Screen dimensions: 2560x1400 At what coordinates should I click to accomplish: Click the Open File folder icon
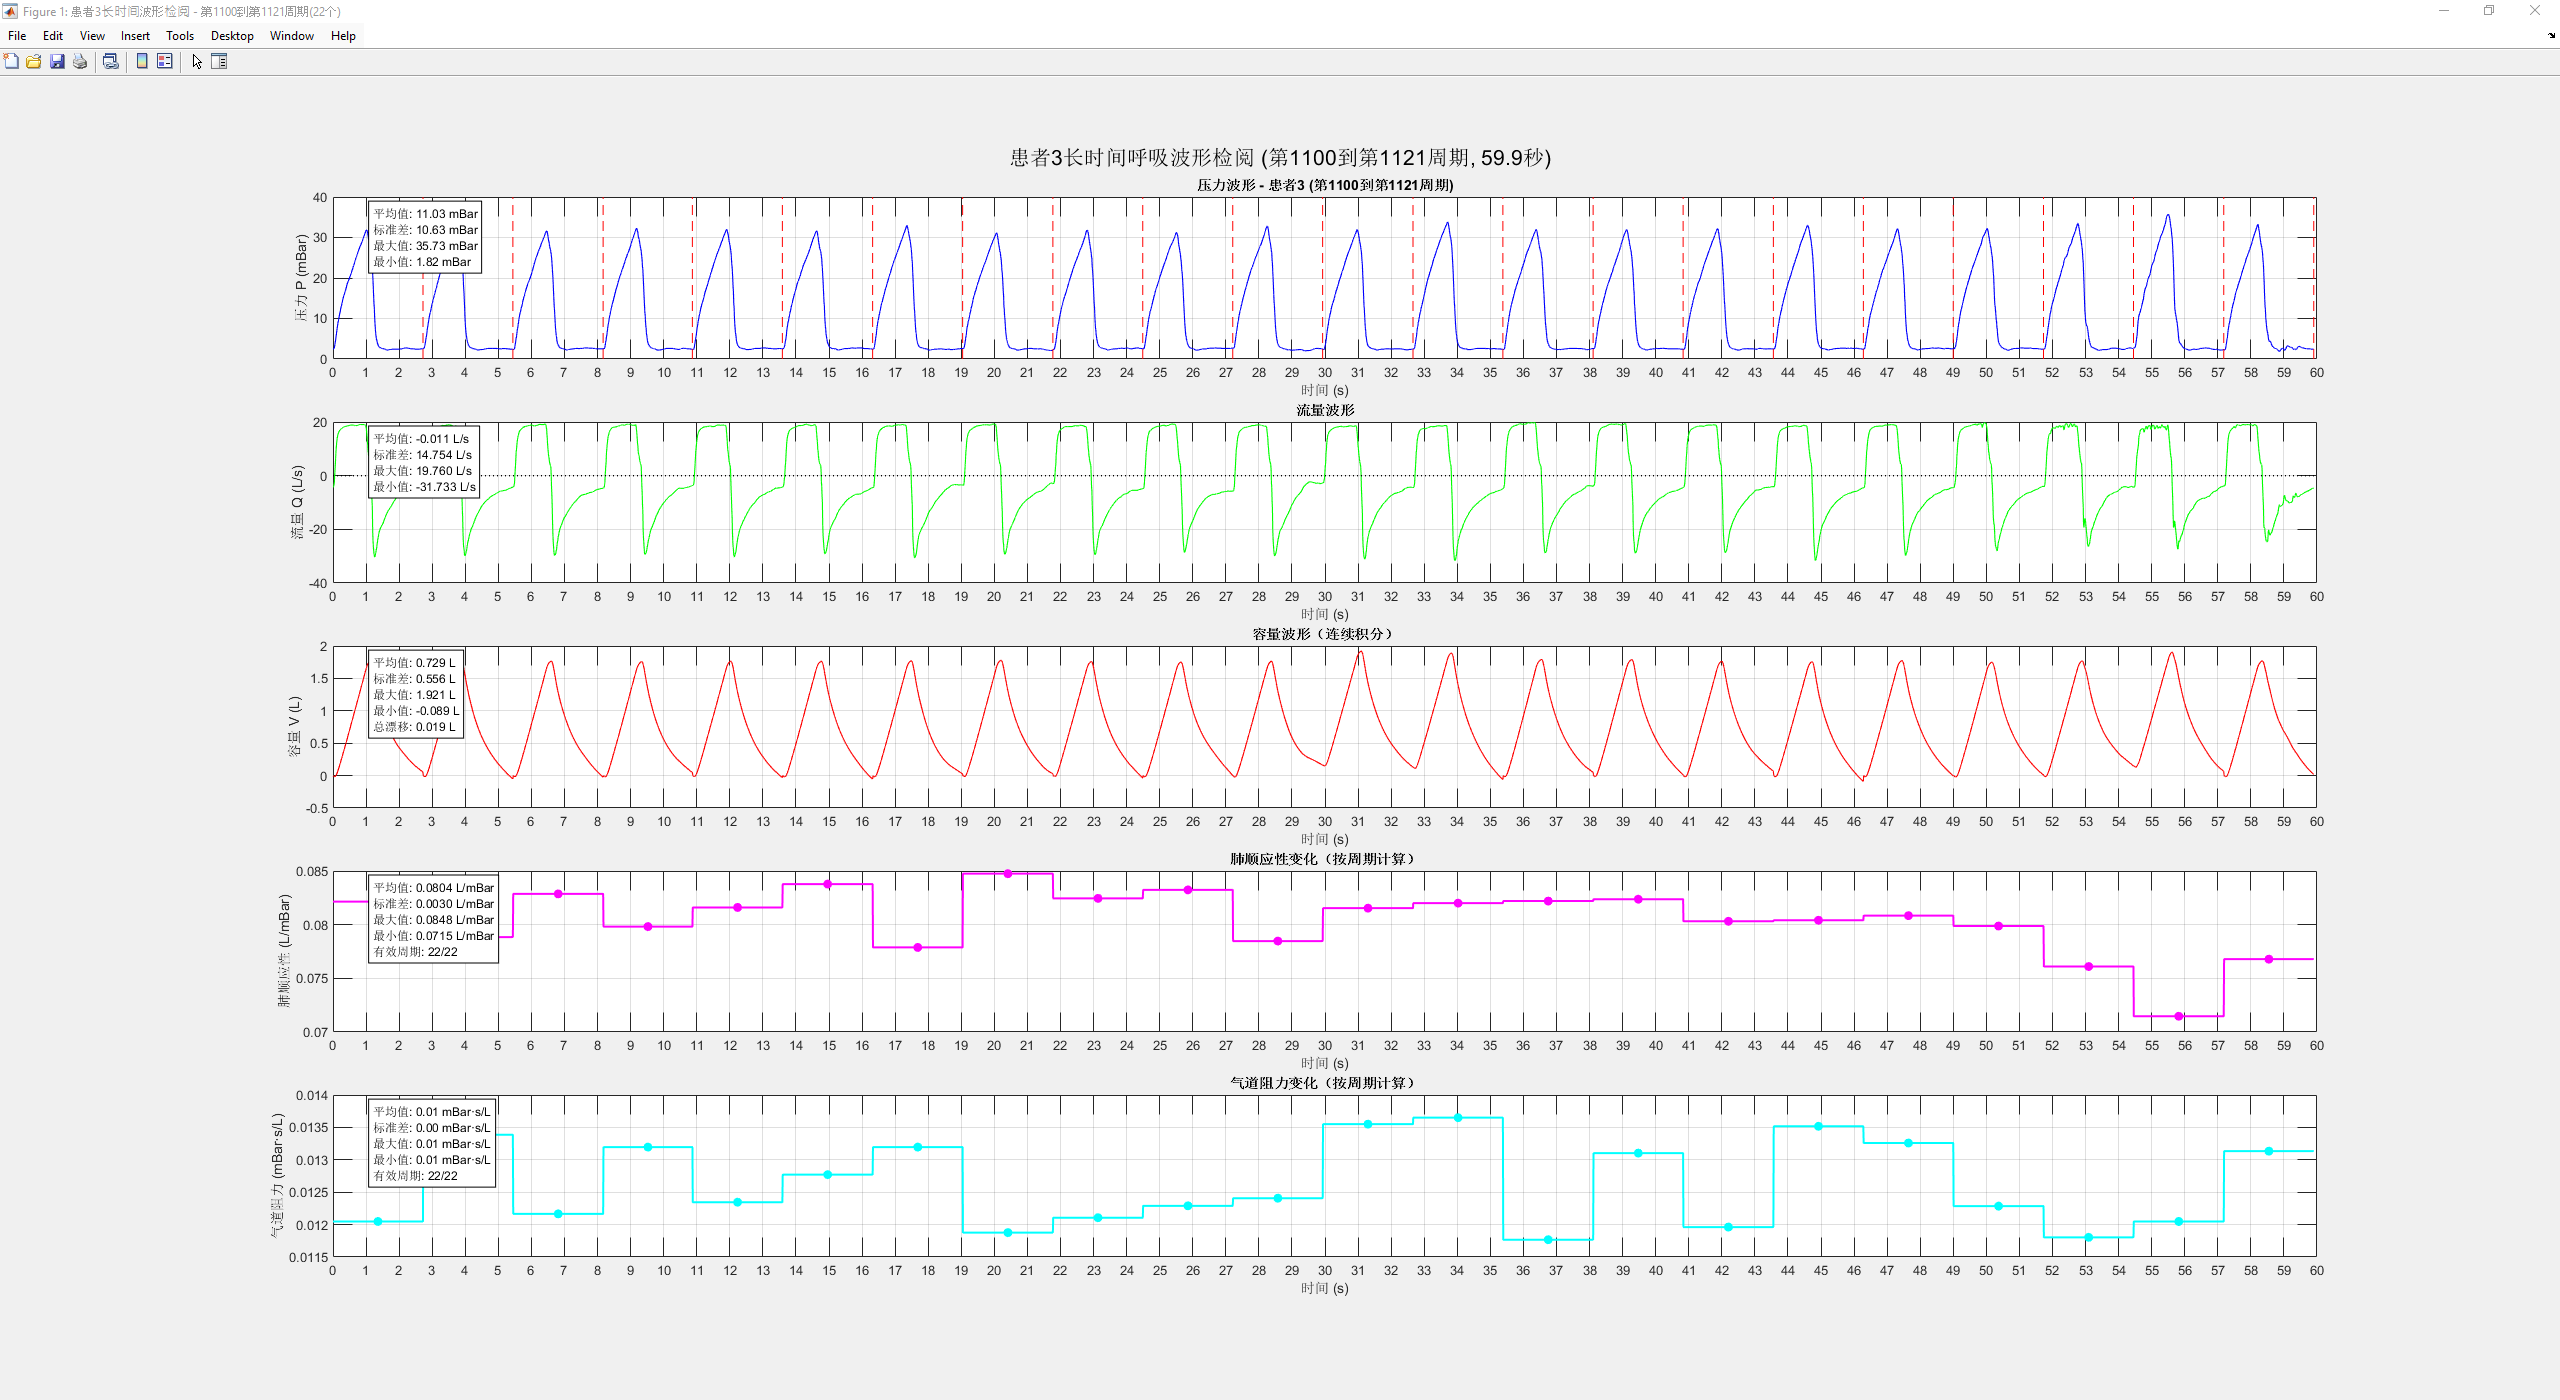tap(34, 61)
